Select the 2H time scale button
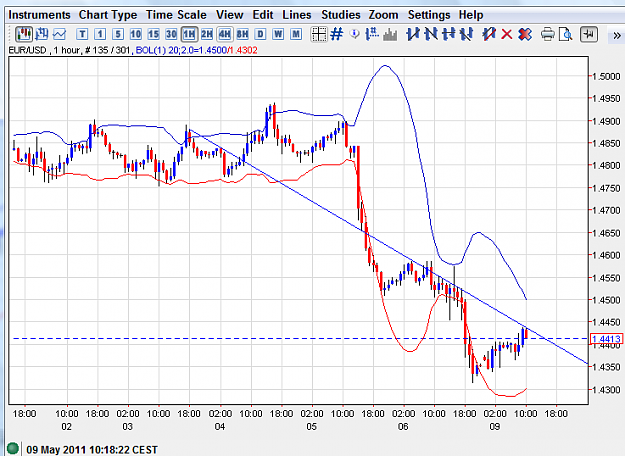The height and width of the screenshot is (456, 625). tap(206, 34)
